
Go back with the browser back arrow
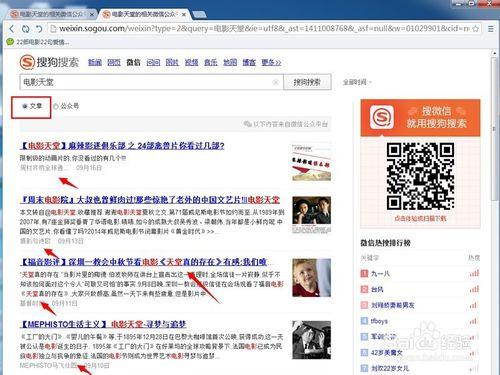tap(12, 29)
